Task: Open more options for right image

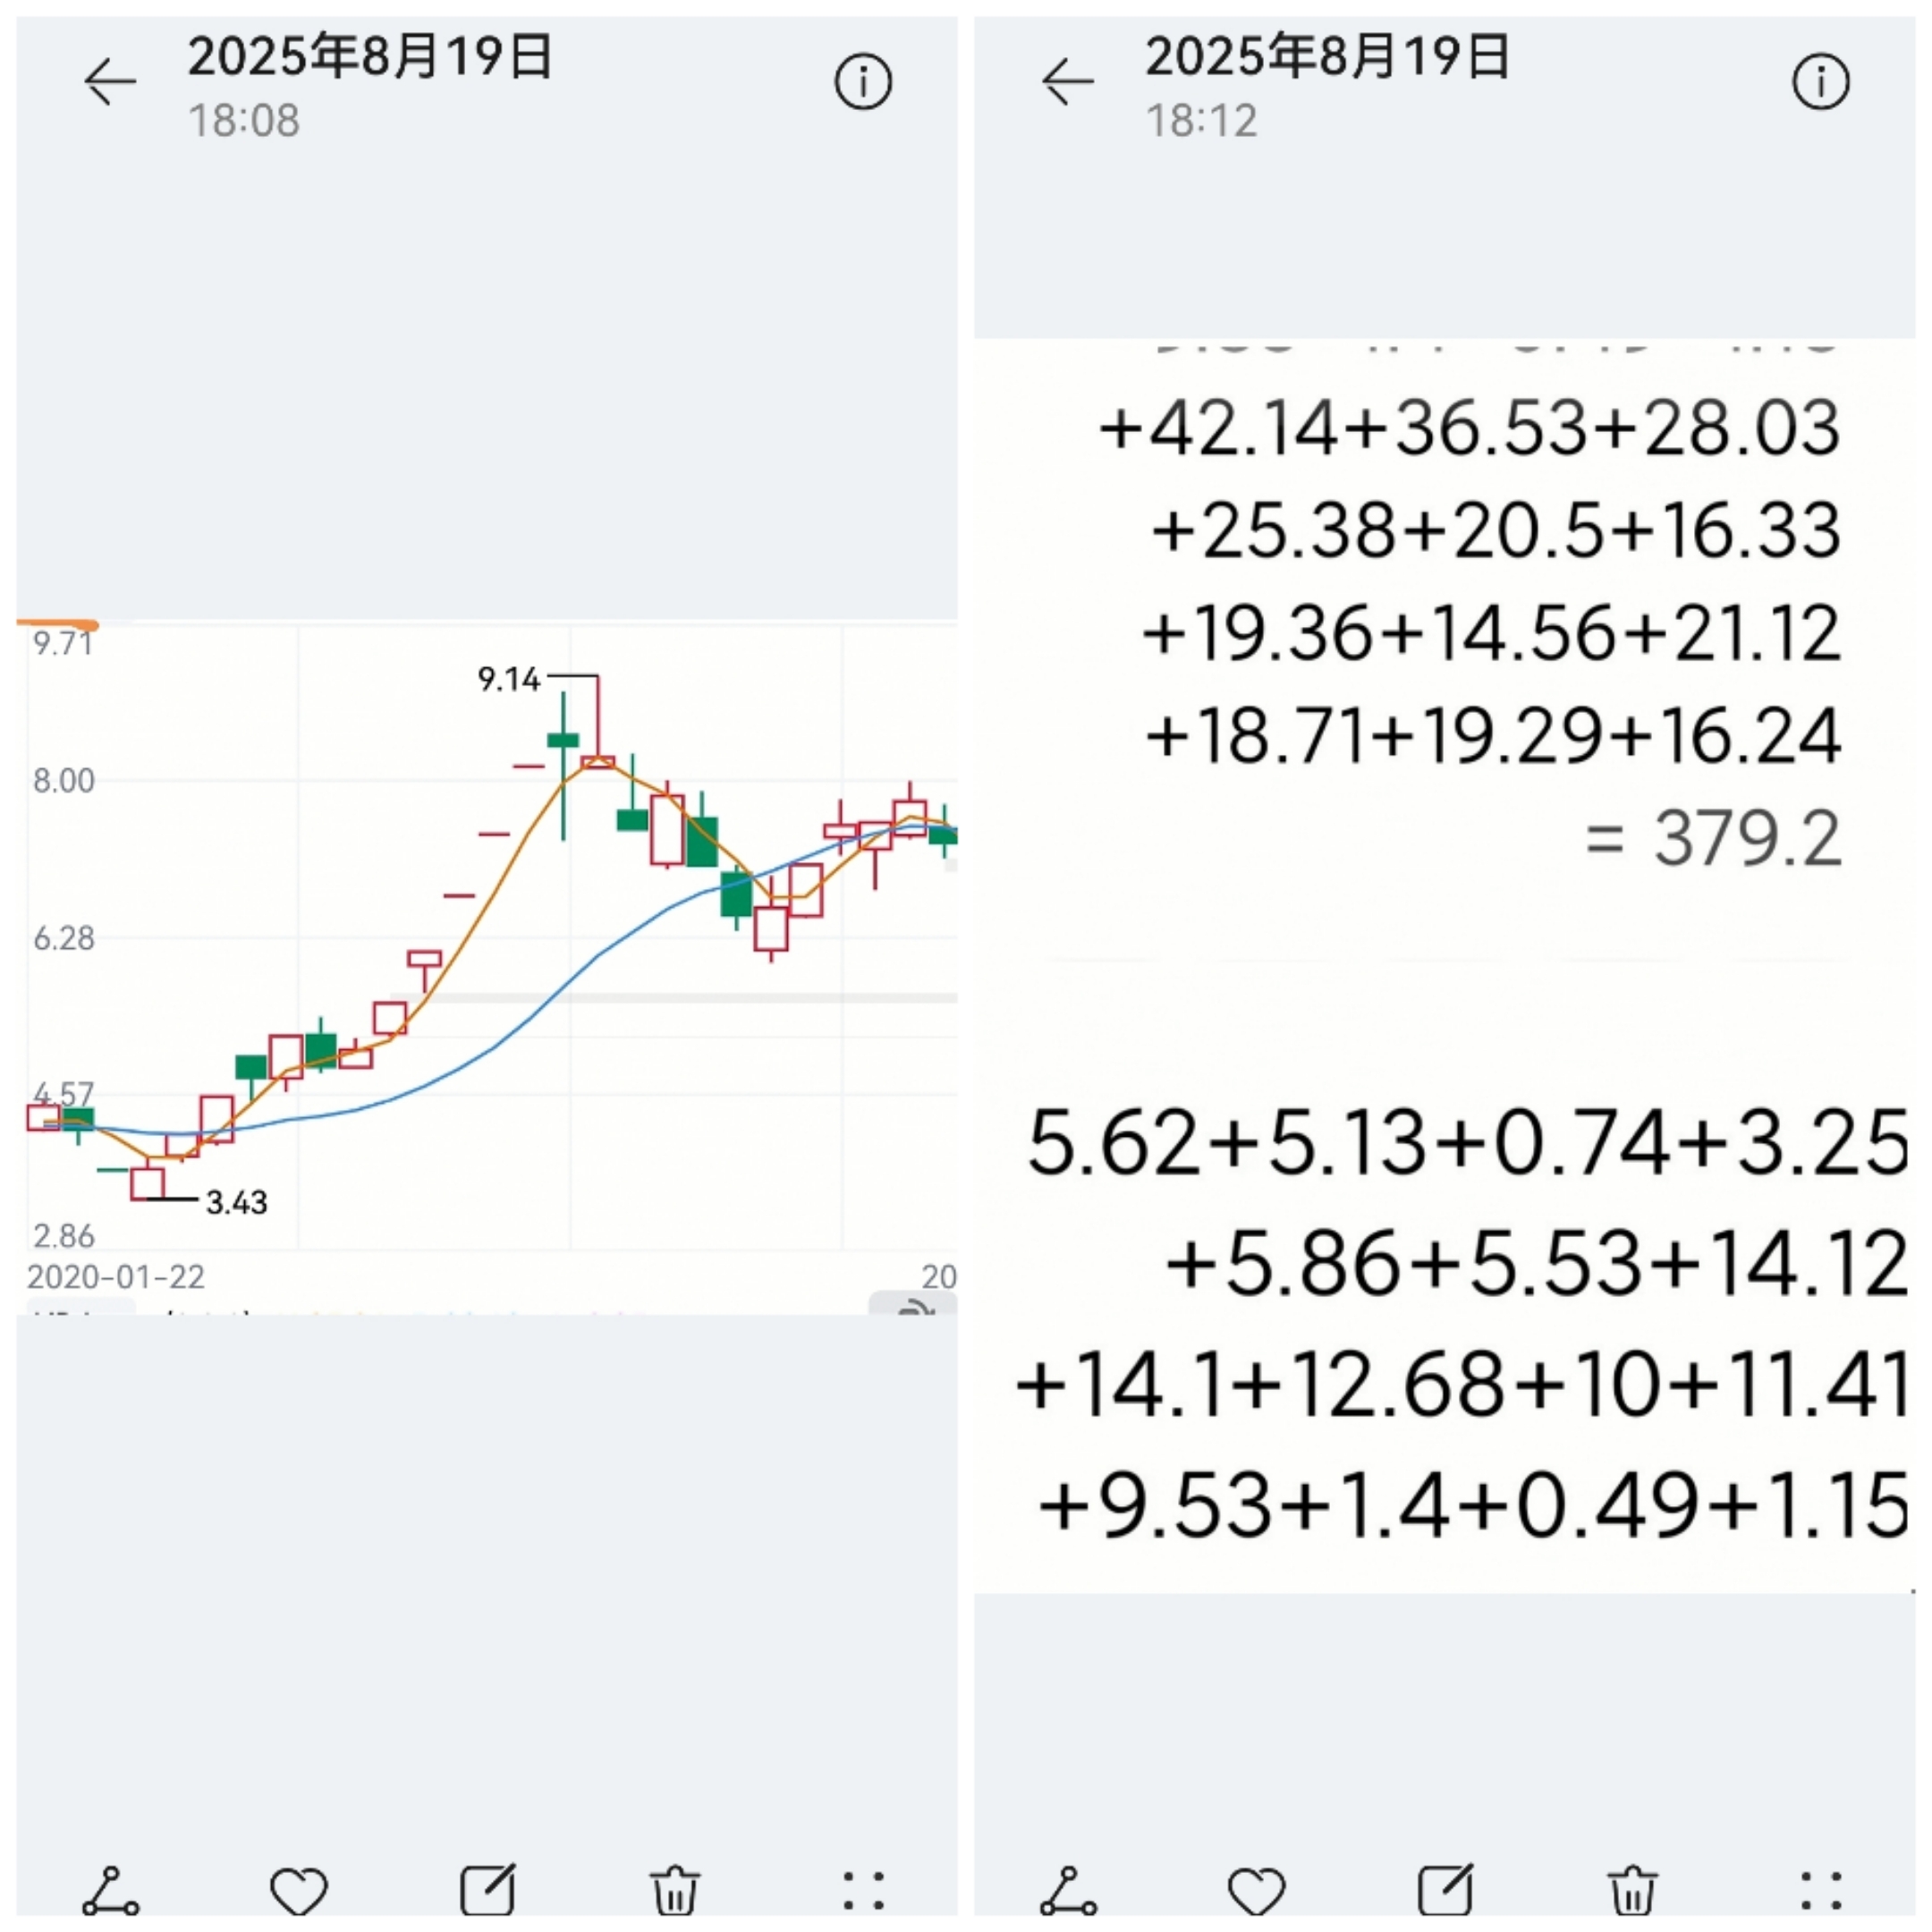Action: coord(1821,1892)
